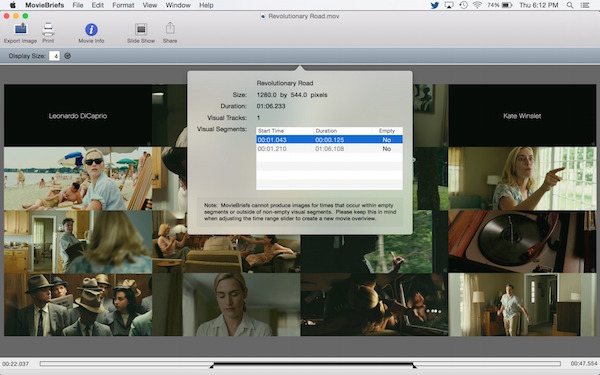
Task: Click the 01:06.108 duration cell
Action: pyautogui.click(x=329, y=148)
